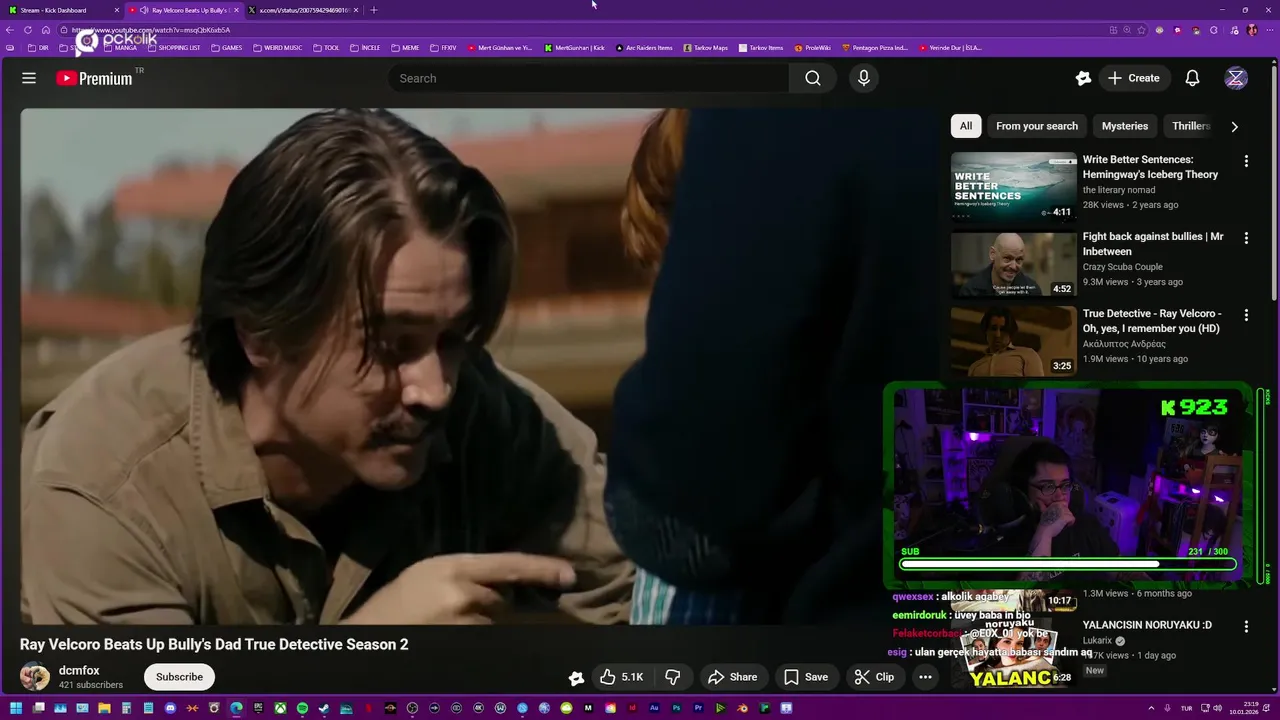Select the From your search chip
The height and width of the screenshot is (720, 1280).
[1037, 126]
